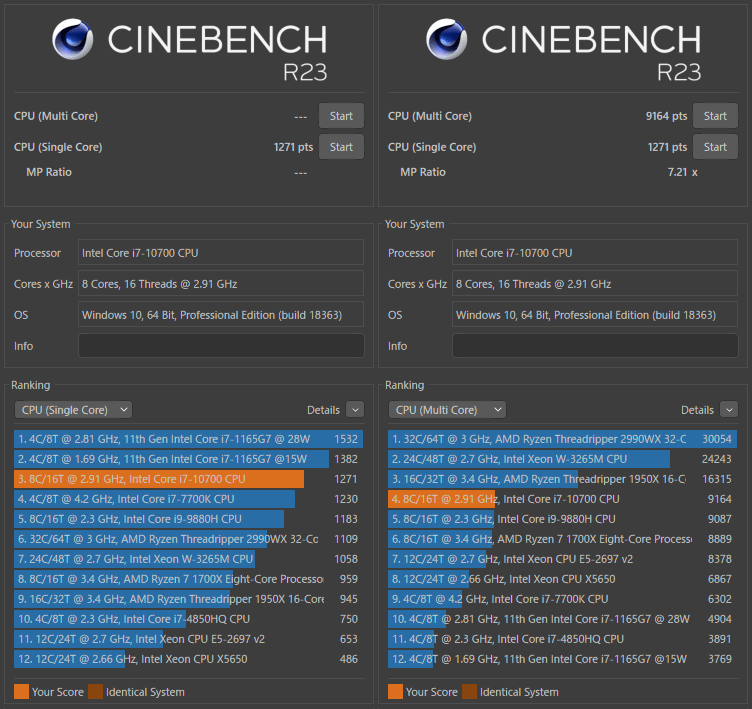Start Single Core test in right panel
The image size is (752, 709).
pyautogui.click(x=715, y=147)
